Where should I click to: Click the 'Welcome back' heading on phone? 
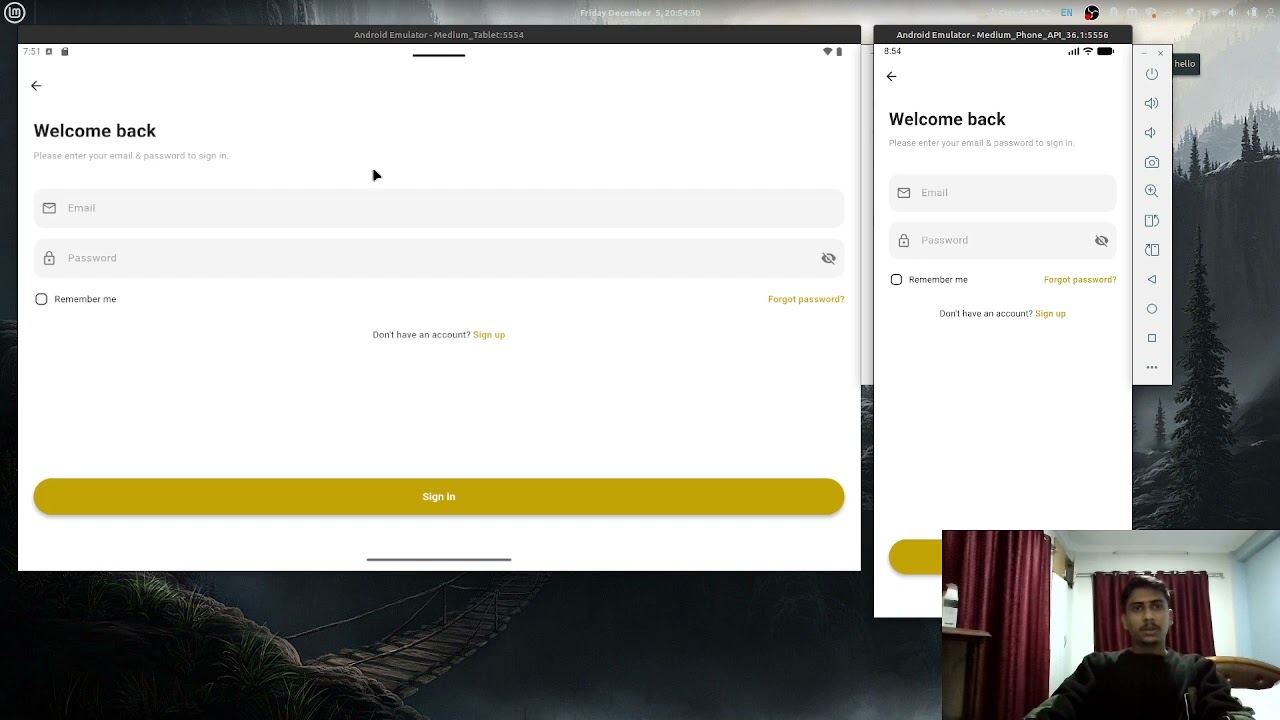[x=947, y=119]
